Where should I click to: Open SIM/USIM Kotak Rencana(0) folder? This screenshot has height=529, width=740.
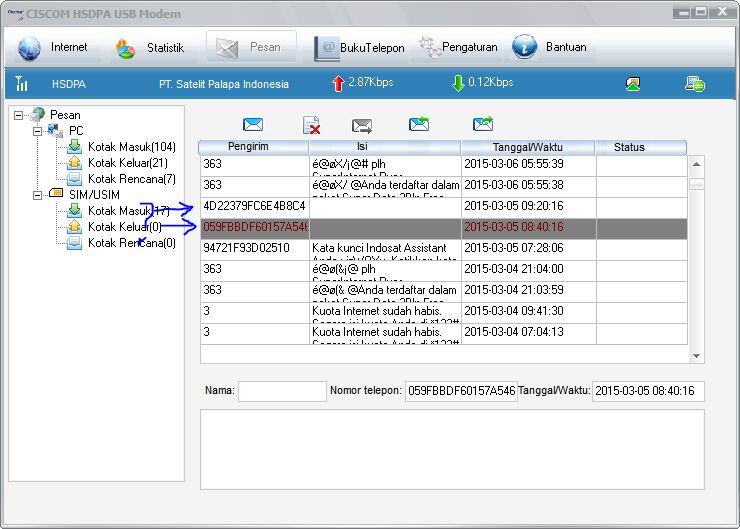[x=132, y=243]
